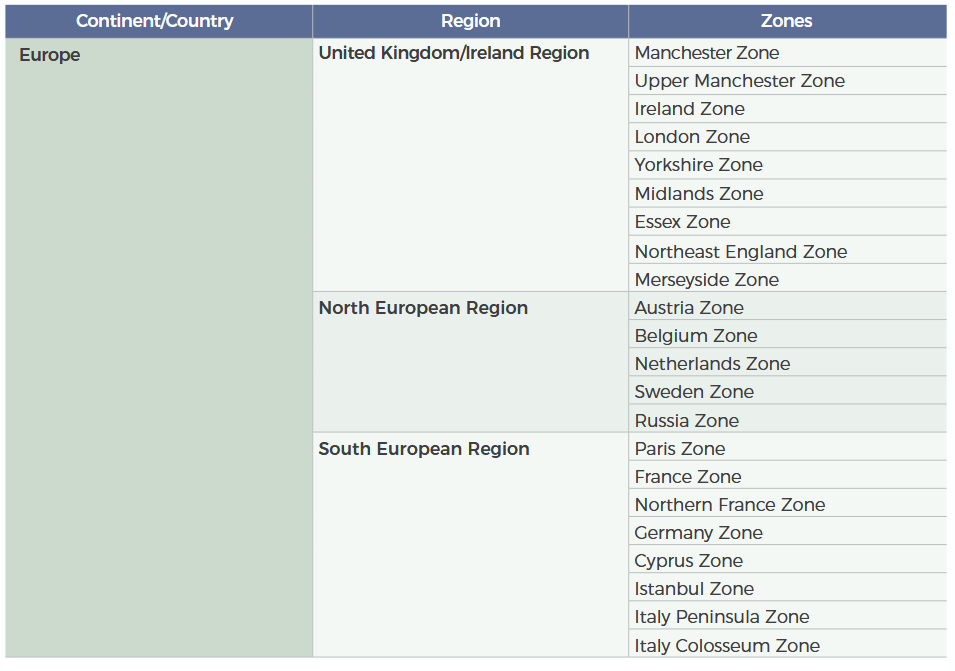Select North European Region cell

click(423, 308)
